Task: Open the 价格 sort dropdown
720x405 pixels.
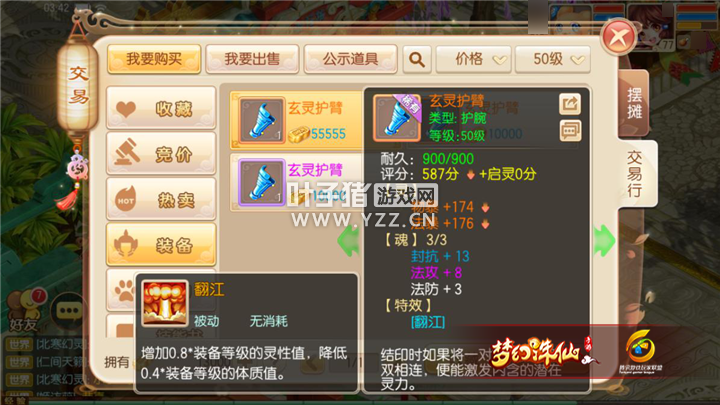Action: click(473, 59)
